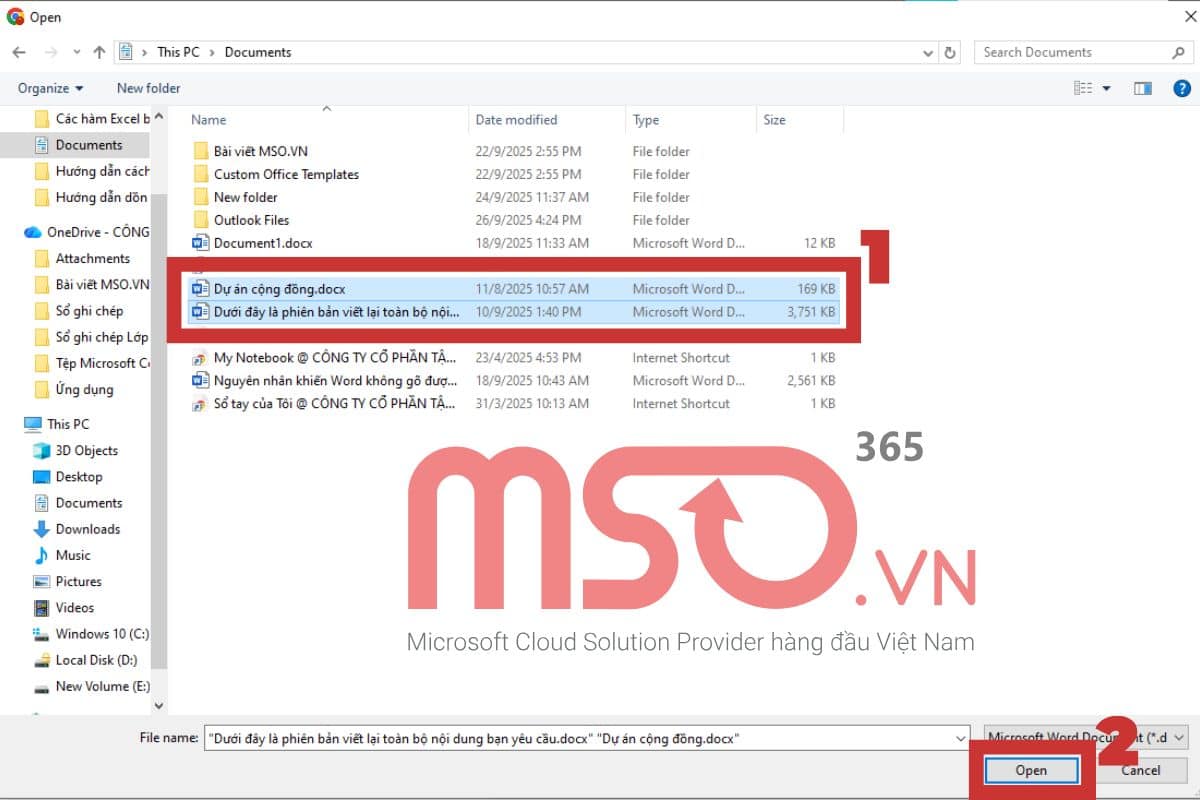Image resolution: width=1200 pixels, height=800 pixels.
Task: Open Các hàm Excel folder in sidebar
Action: pos(92,119)
